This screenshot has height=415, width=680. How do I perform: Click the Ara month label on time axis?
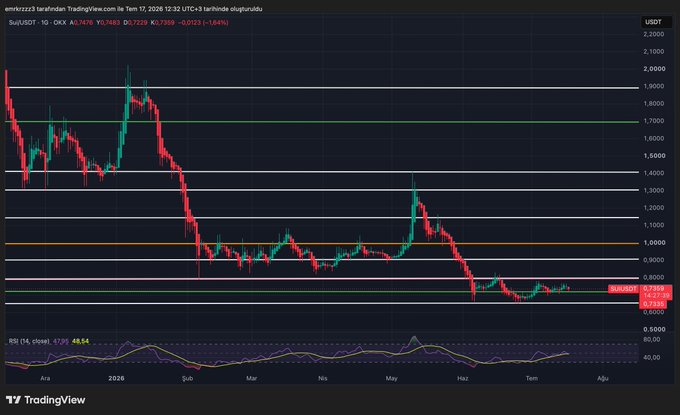point(45,378)
